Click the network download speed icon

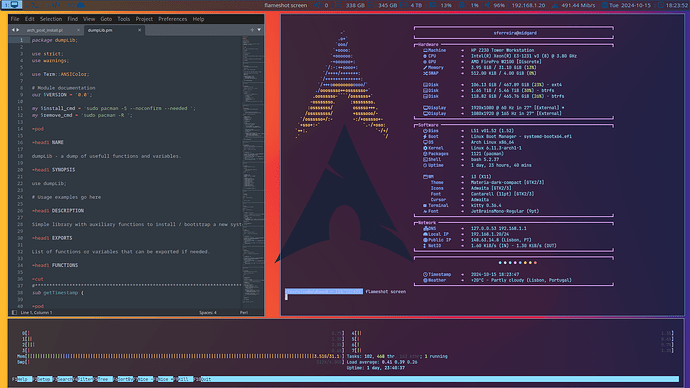click(555, 5)
